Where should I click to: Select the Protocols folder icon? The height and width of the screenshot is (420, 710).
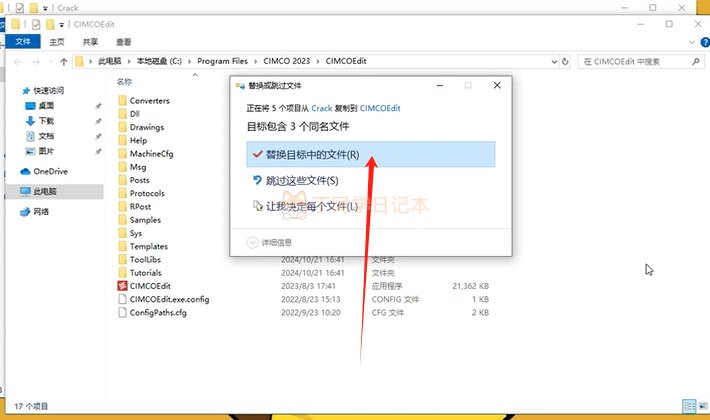tap(122, 193)
